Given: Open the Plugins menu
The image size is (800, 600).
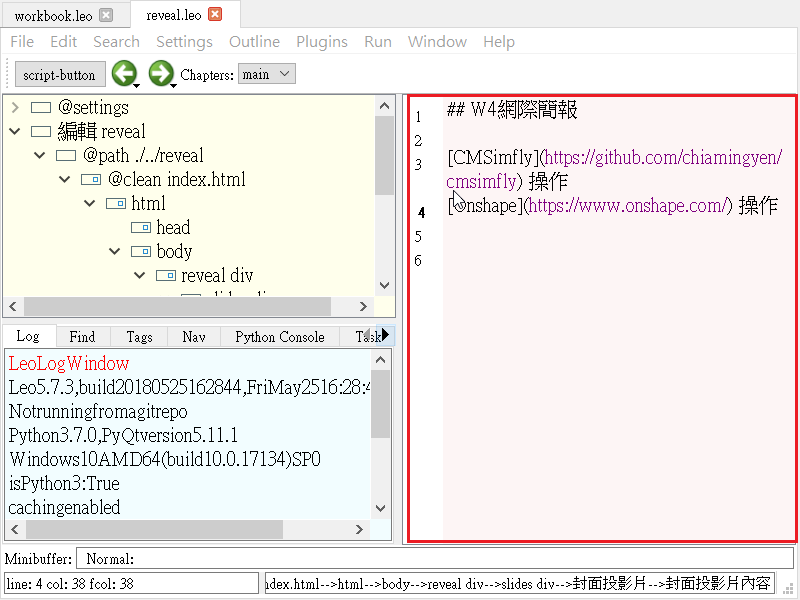Looking at the screenshot, I should (321, 41).
